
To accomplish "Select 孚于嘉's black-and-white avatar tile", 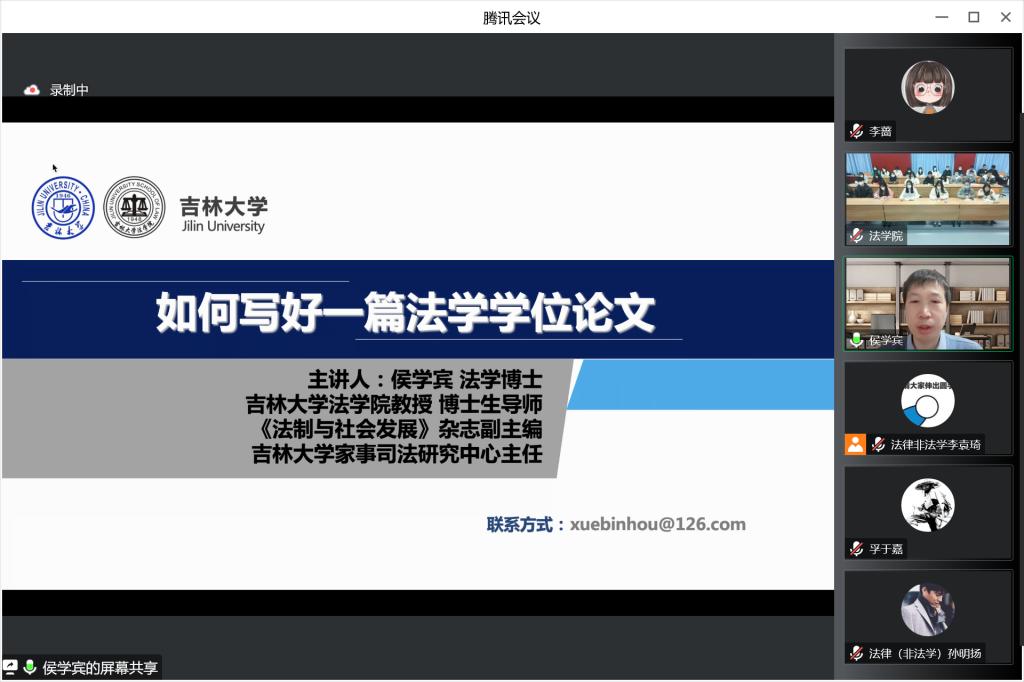I will [x=927, y=505].
